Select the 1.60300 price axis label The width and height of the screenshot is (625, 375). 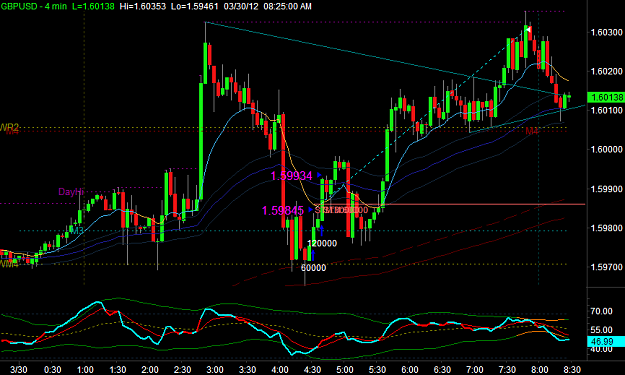(x=606, y=32)
